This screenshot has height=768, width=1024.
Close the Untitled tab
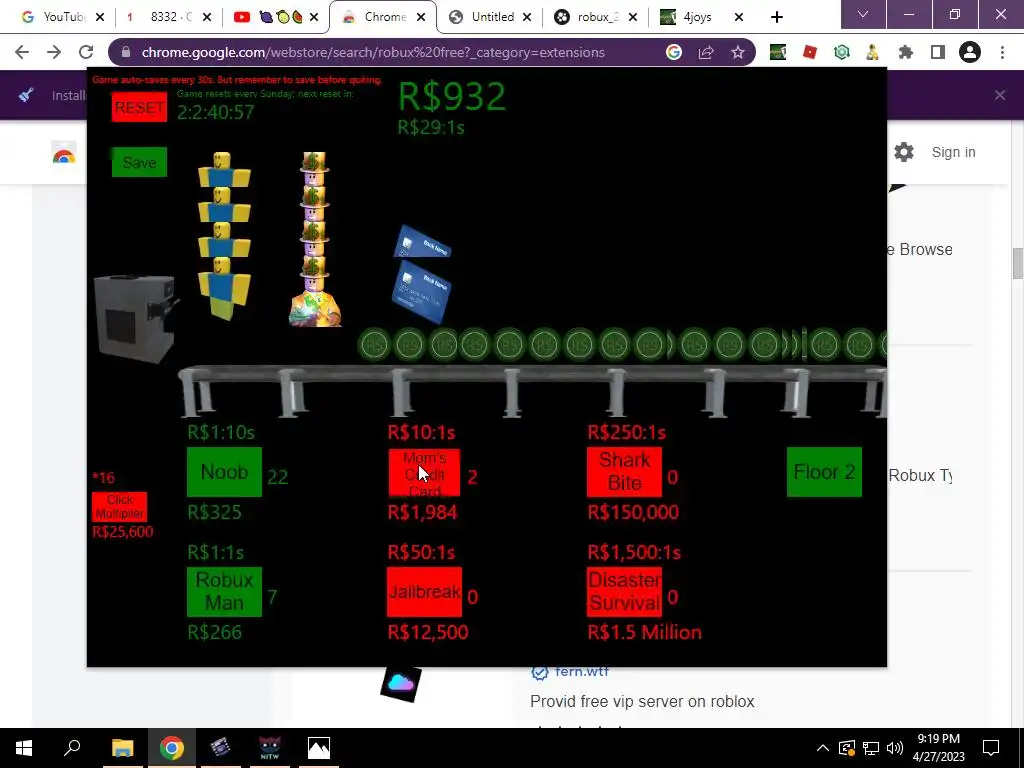tap(527, 17)
